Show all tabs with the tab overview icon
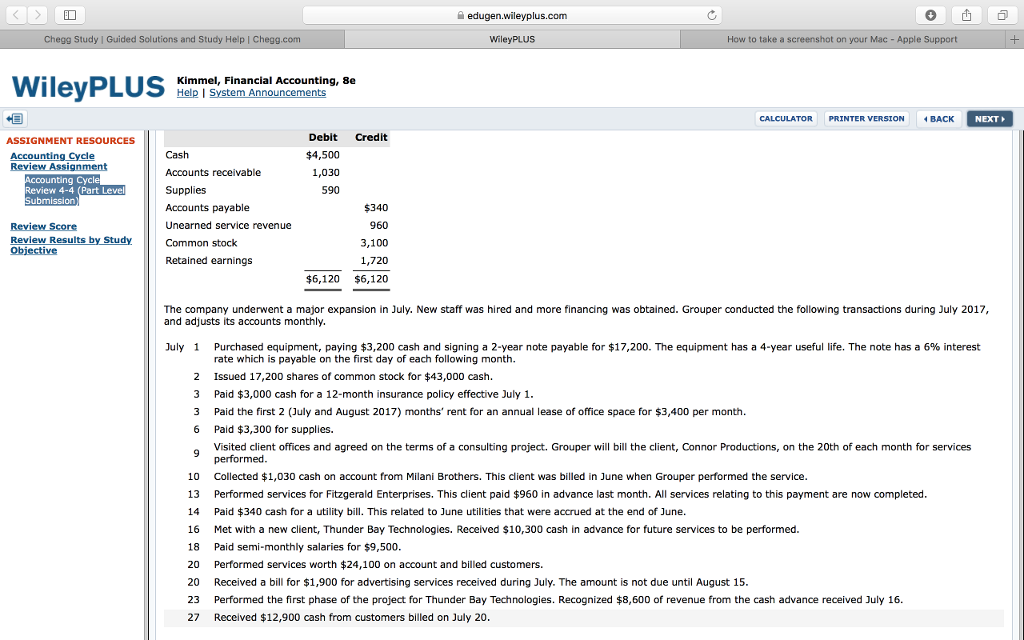The width and height of the screenshot is (1024, 640). tap(1002, 15)
